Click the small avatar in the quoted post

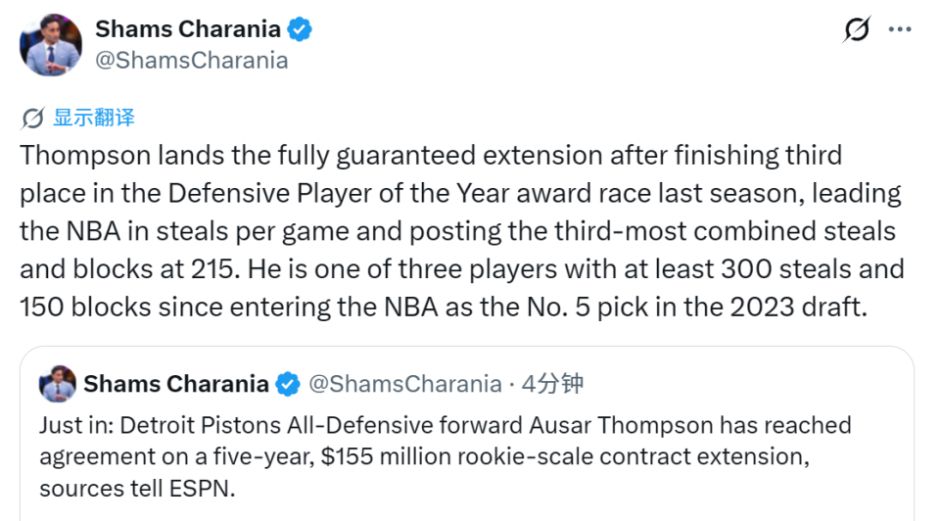point(58,384)
